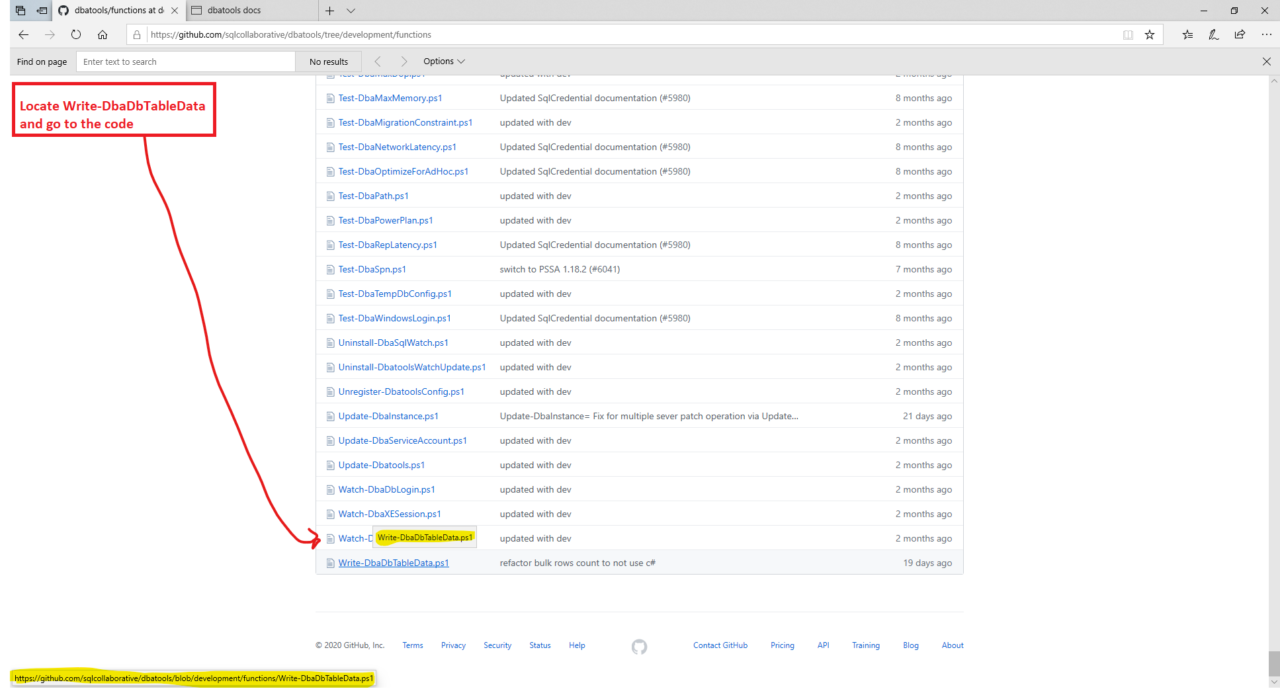Click the add notes pen icon
This screenshot has height=689, width=1280.
coord(1213,34)
